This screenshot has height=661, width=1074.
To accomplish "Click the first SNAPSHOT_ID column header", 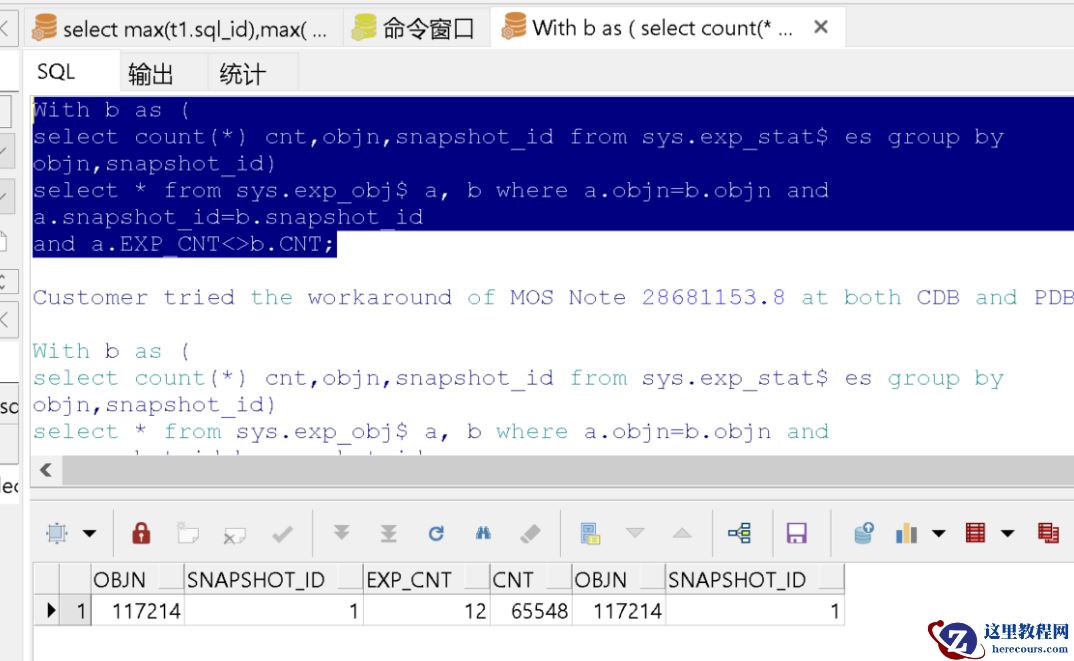I will (273, 579).
